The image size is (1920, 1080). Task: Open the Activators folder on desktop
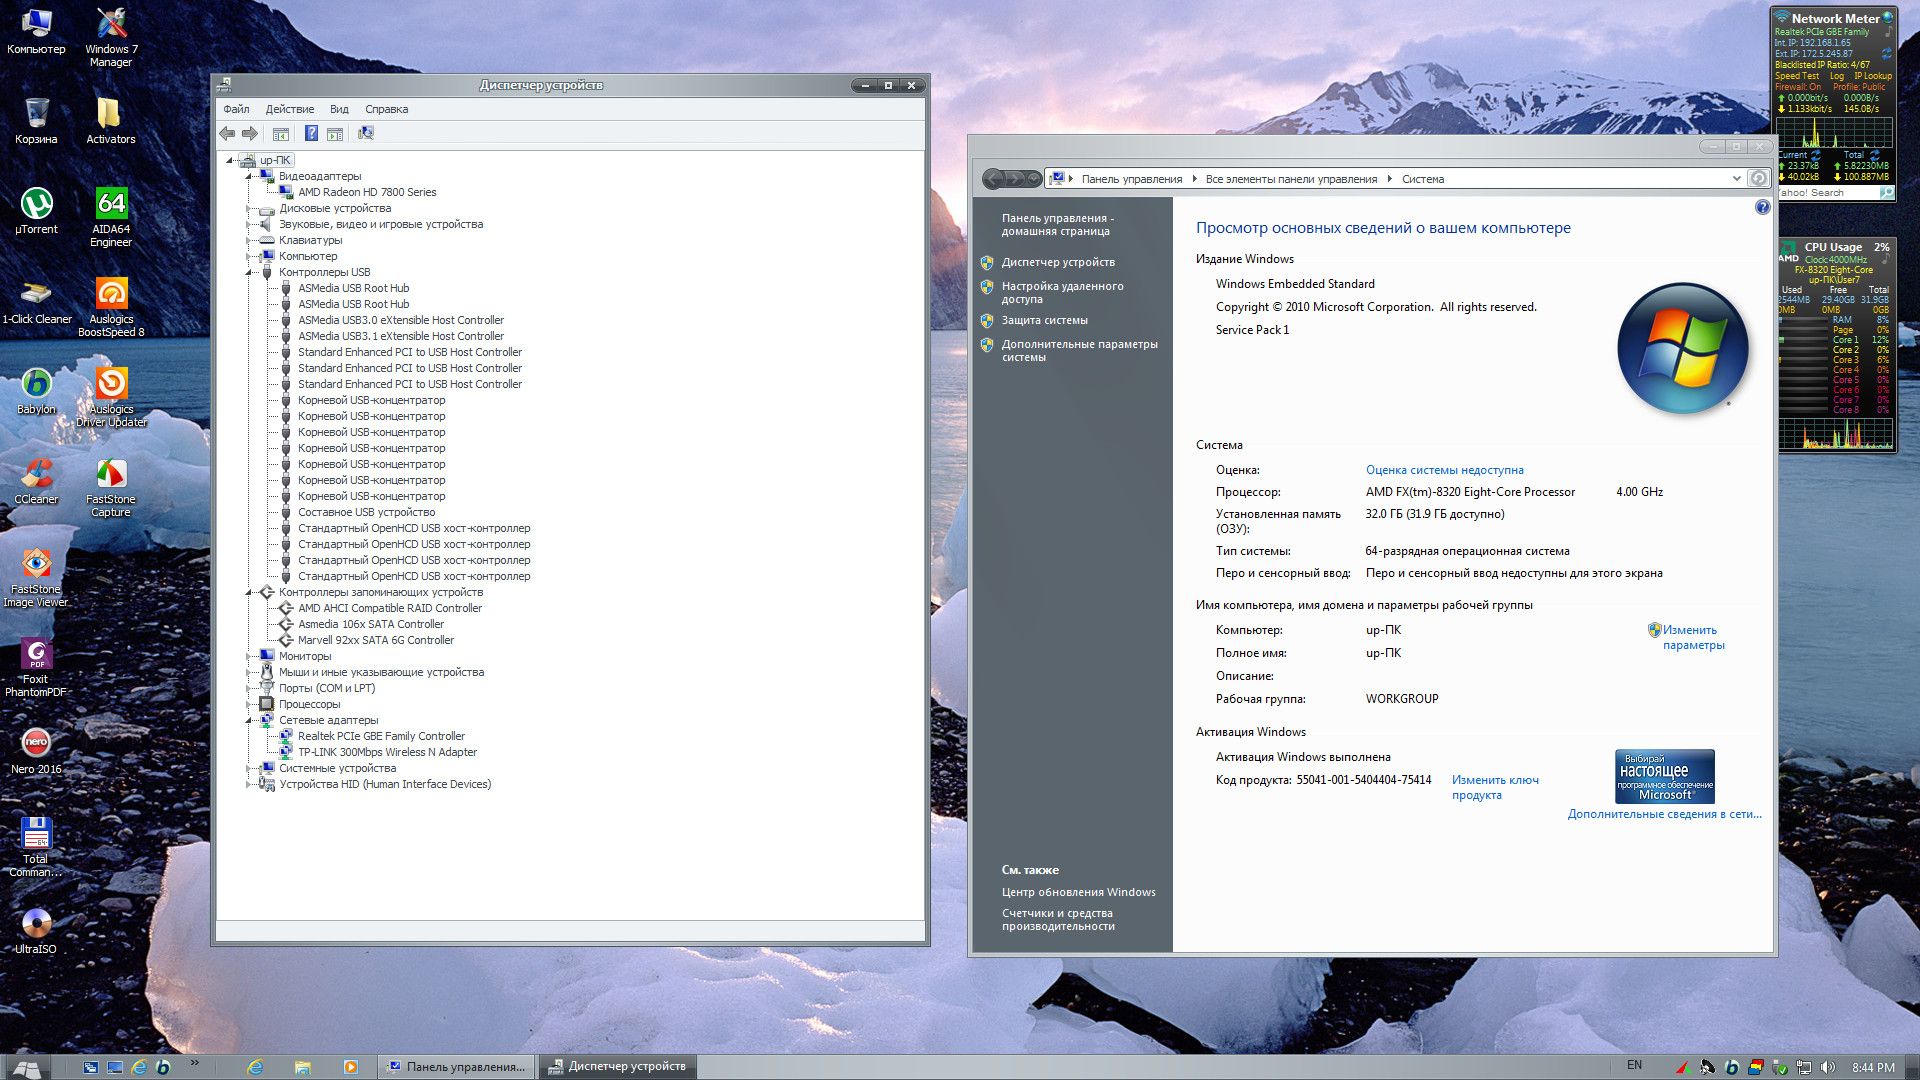pyautogui.click(x=111, y=121)
